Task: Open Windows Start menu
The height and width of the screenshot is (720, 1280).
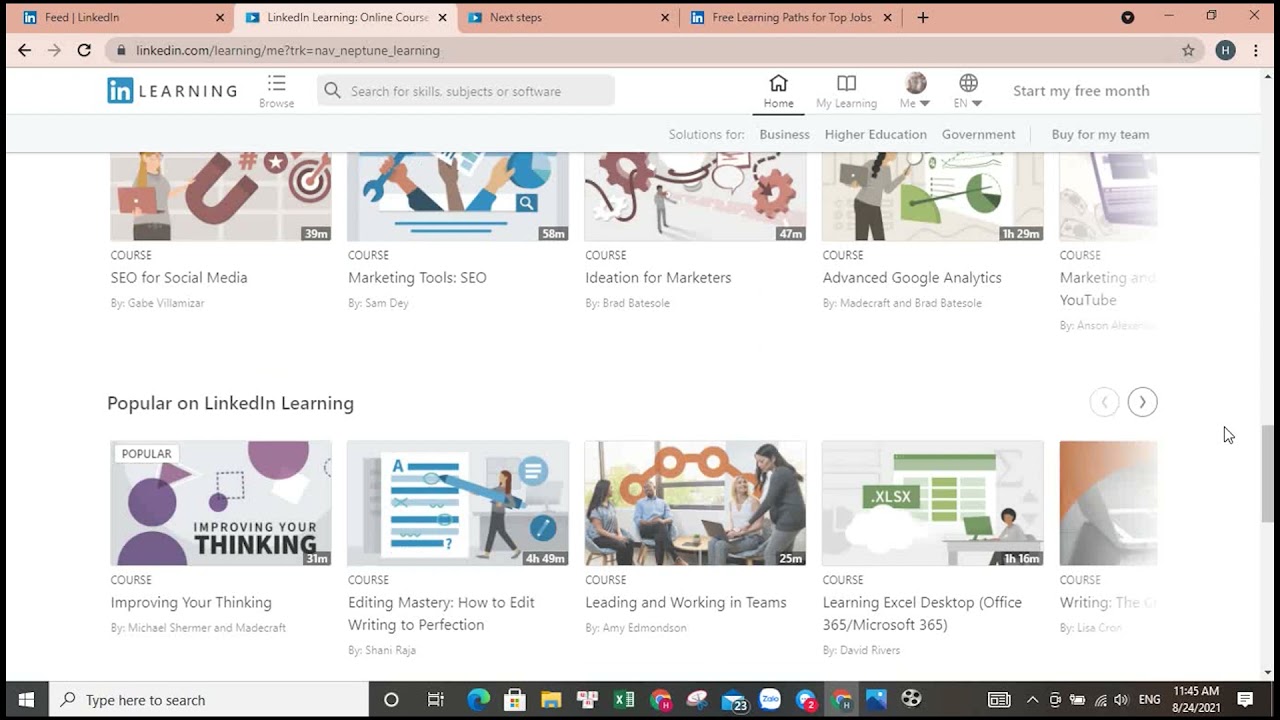Action: [x=26, y=700]
